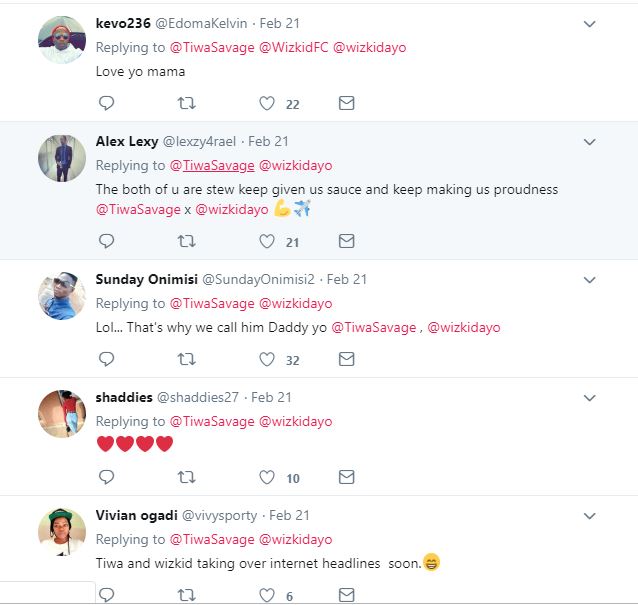Send shaddies' tweet via direct message
The image size is (638, 605).
[x=346, y=477]
